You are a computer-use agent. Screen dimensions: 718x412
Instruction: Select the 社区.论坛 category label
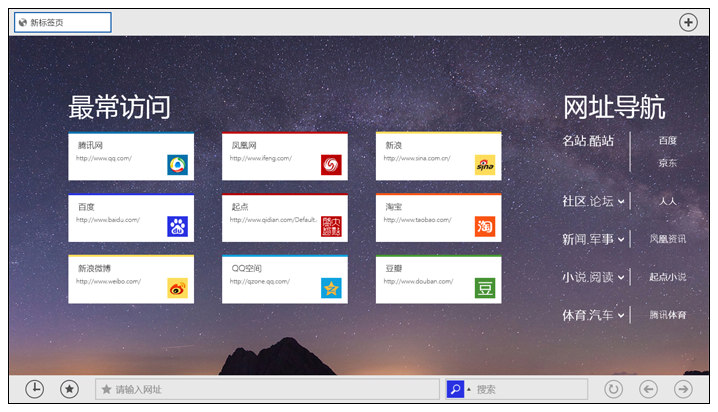[588, 201]
